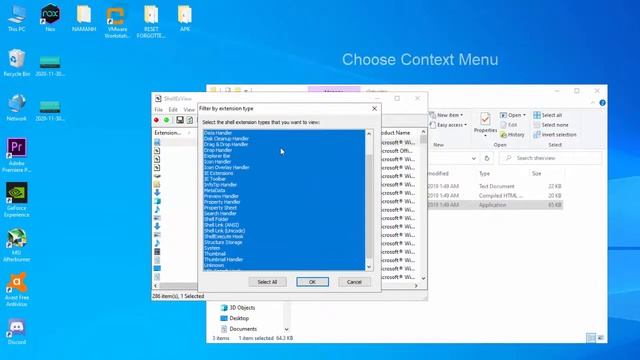This screenshot has width=640, height=360.
Task: Click Select All in the filter dialog
Action: point(267,282)
